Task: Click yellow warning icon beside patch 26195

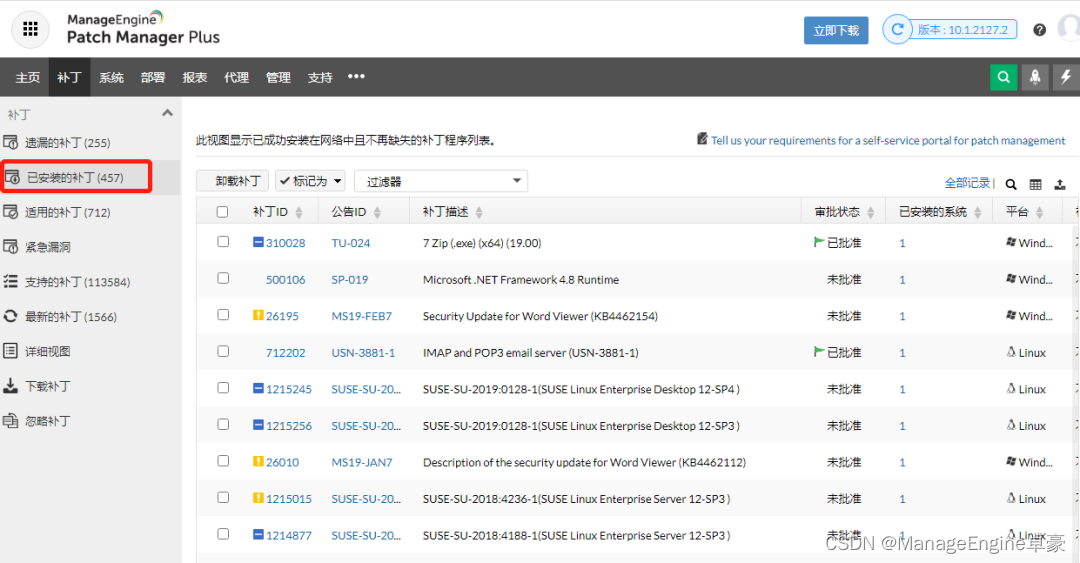Action: pos(258,315)
